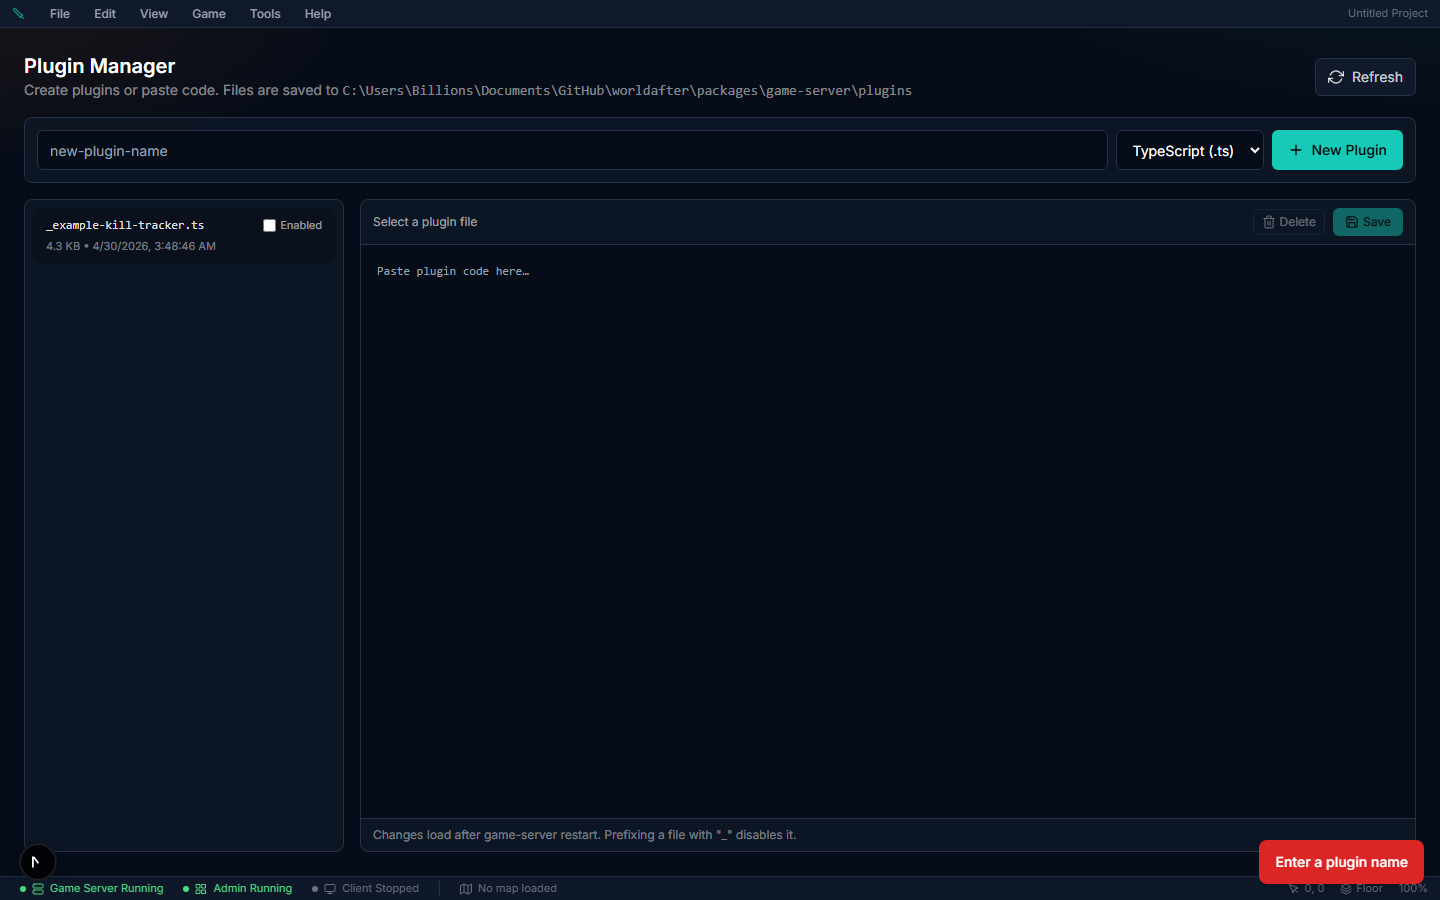The height and width of the screenshot is (900, 1440).
Task: Open the View menu
Action: pos(154,14)
